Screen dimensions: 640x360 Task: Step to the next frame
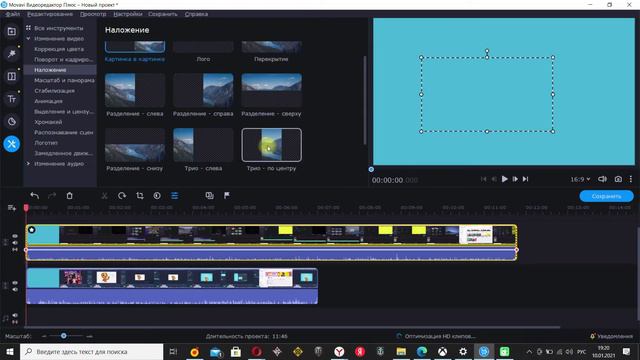[515, 179]
